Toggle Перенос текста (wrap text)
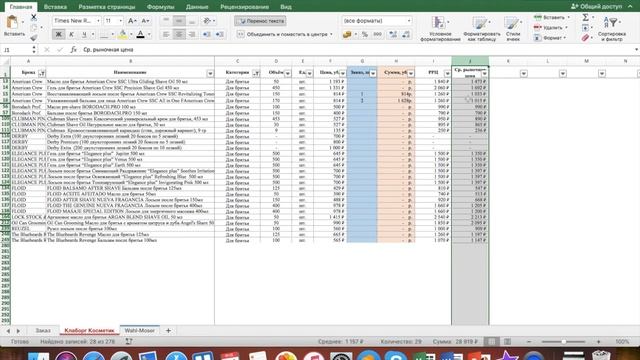Screen dimensions: 640x360 260,21
